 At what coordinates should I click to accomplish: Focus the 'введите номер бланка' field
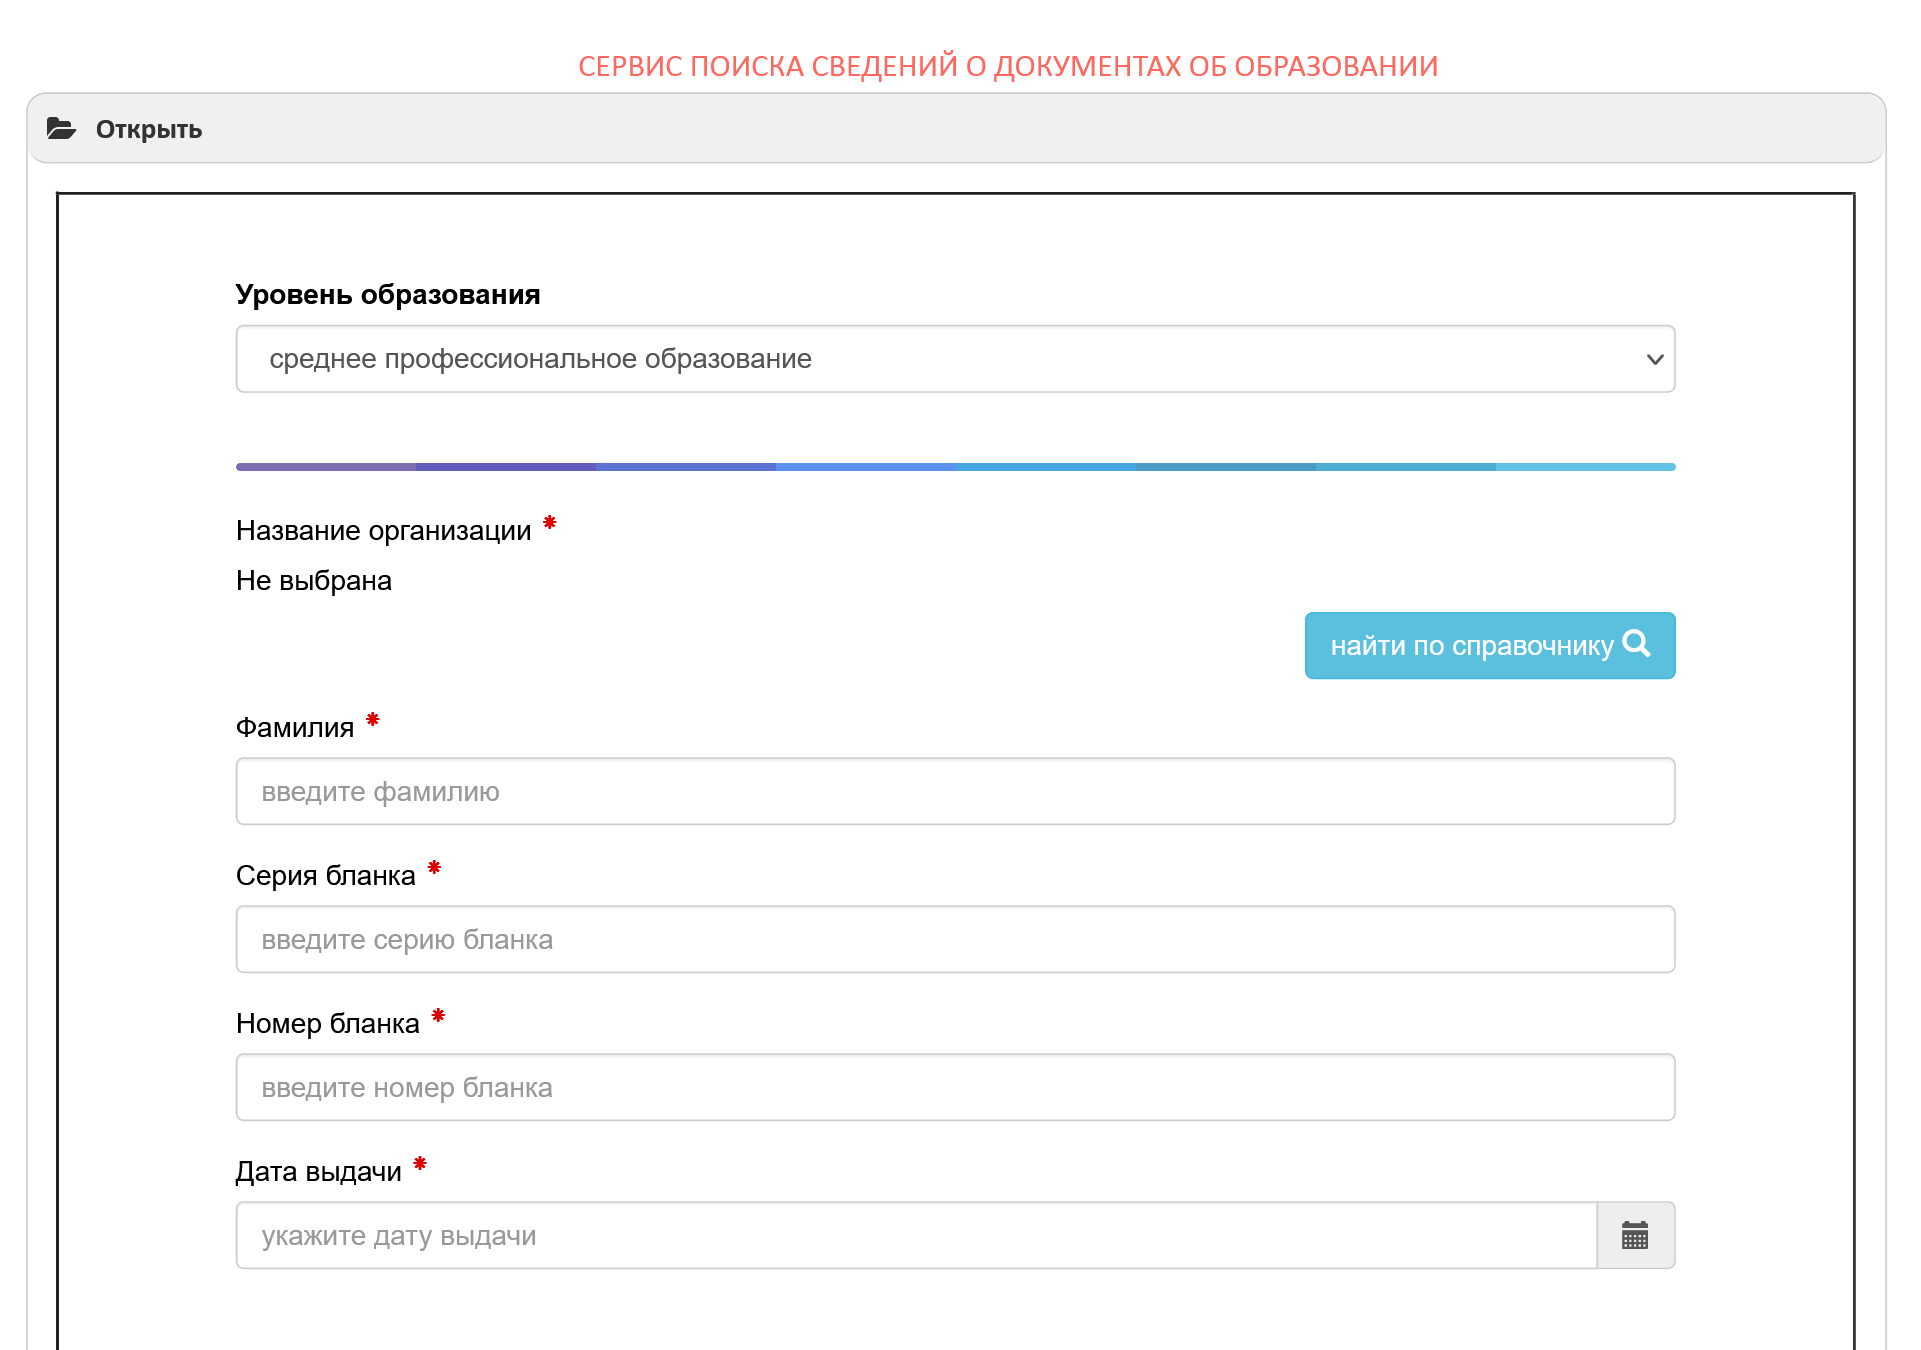(x=956, y=1088)
